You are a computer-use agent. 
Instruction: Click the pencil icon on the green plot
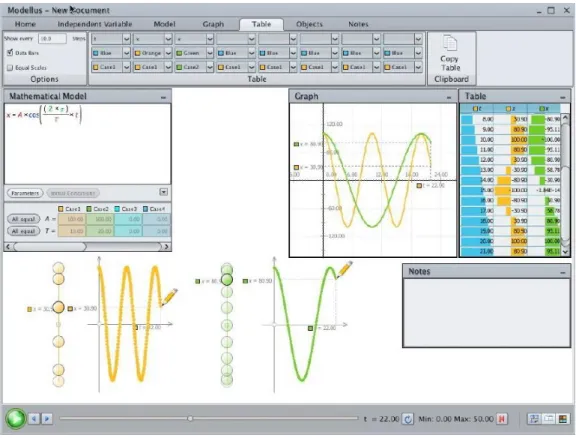pyautogui.click(x=344, y=270)
